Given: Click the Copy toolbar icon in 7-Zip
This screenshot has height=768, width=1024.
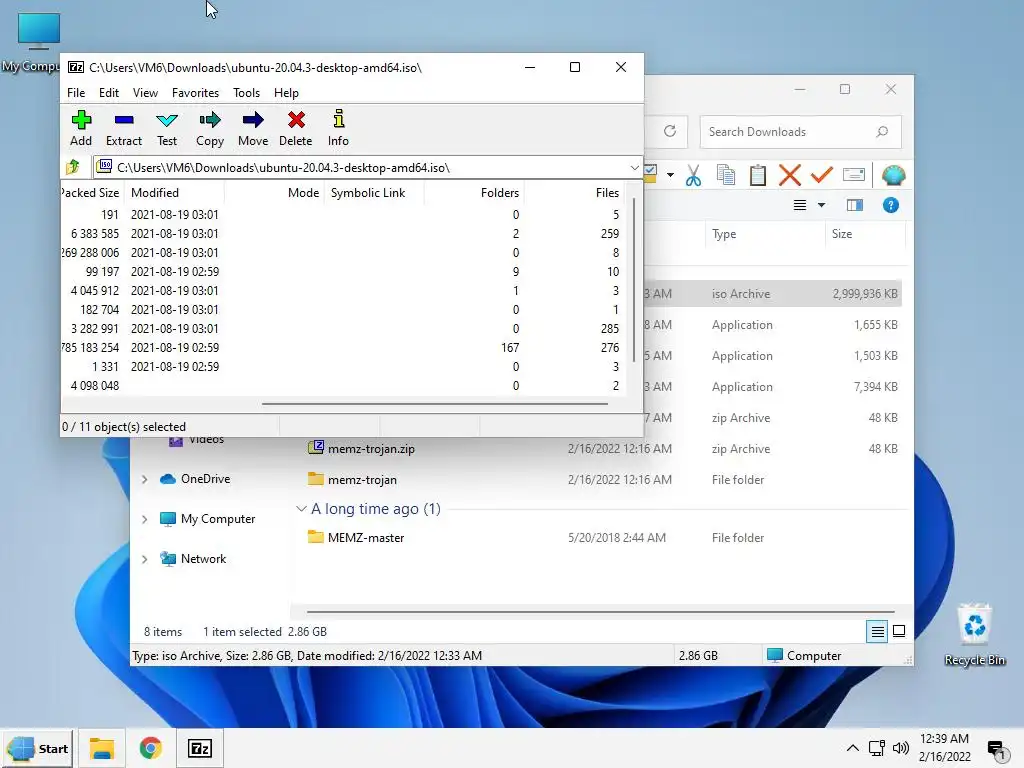Looking at the screenshot, I should point(210,128).
